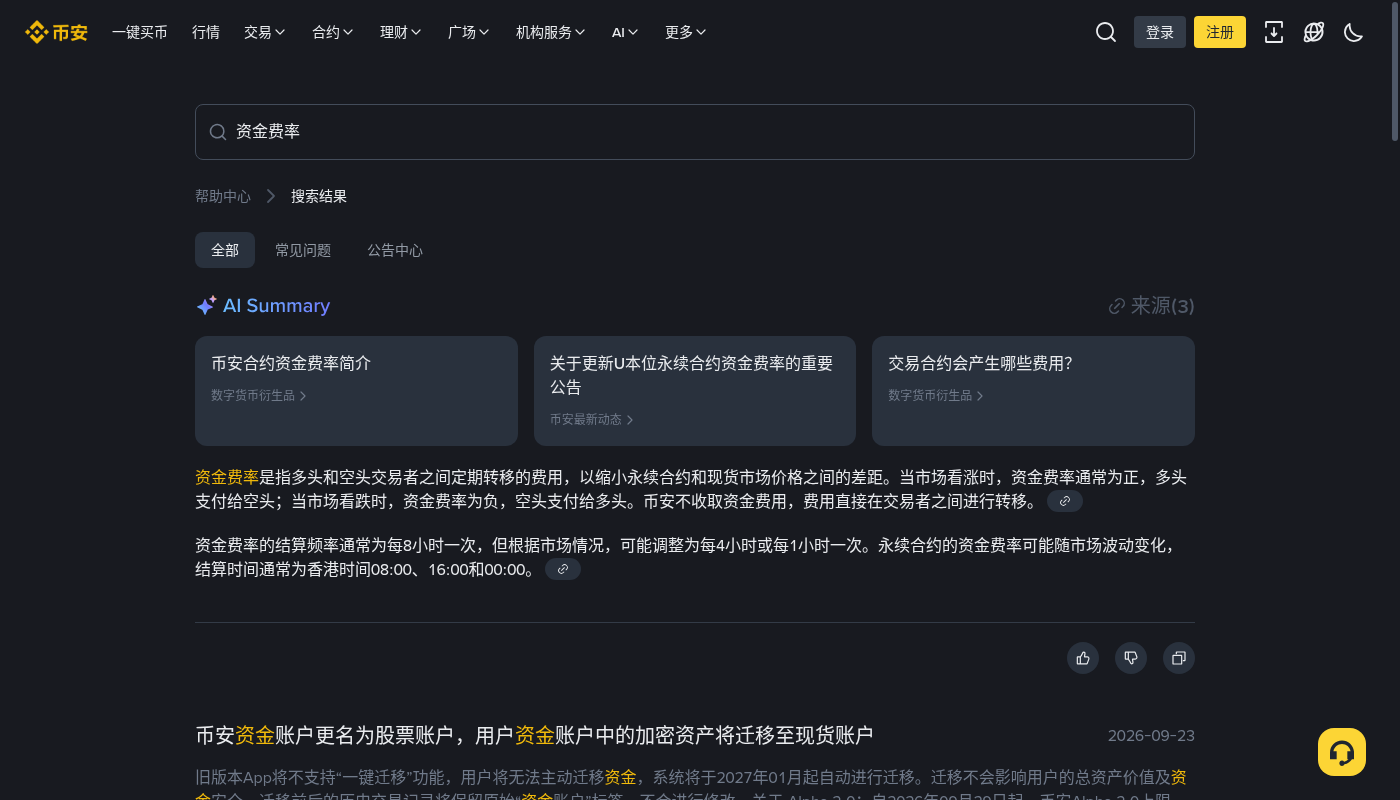Image resolution: width=1400 pixels, height=800 pixels.
Task: Select the 全部 tab
Action: [225, 250]
